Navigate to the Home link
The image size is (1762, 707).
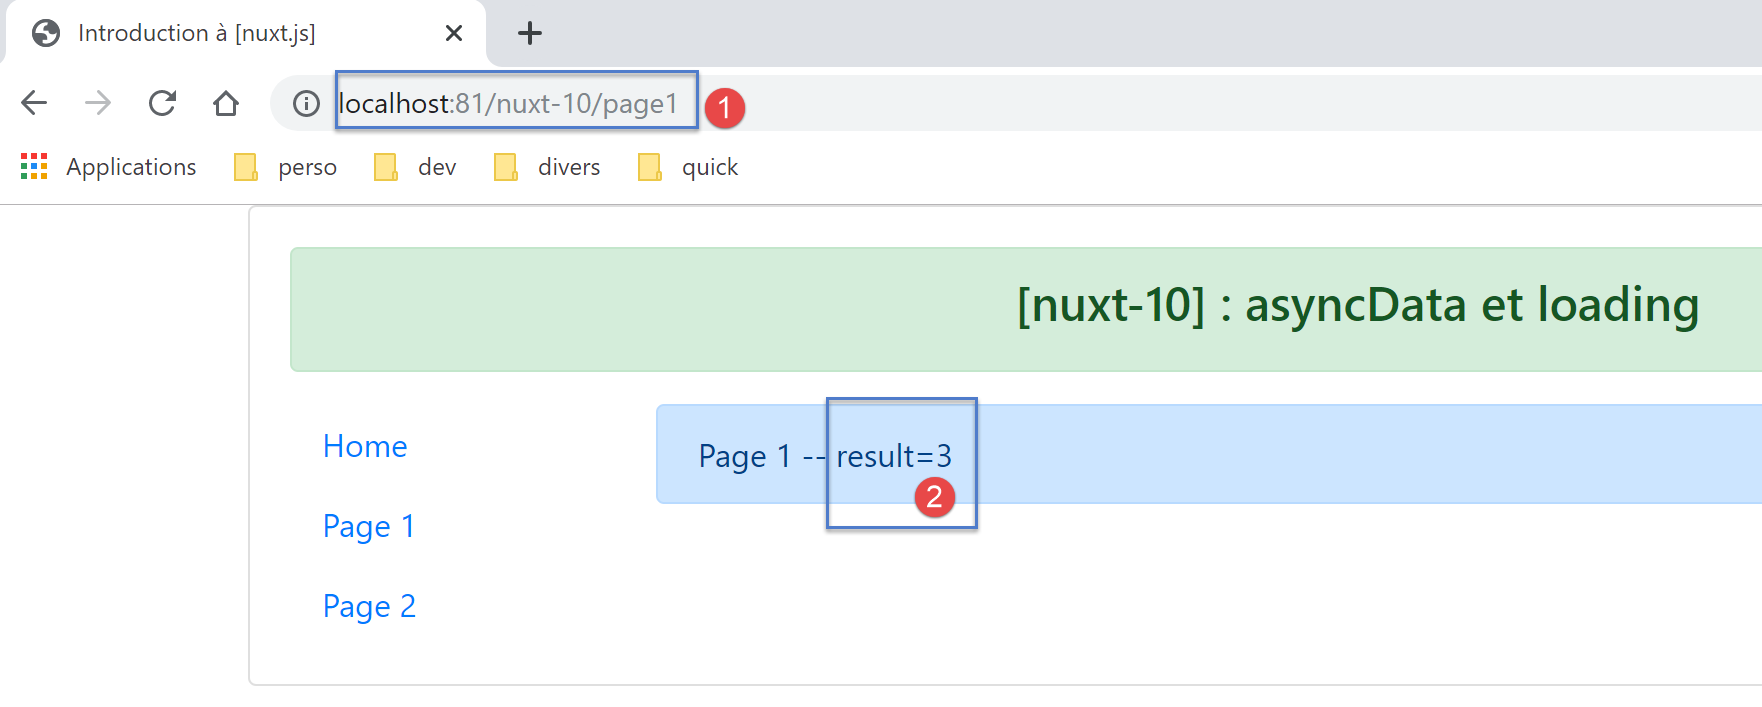pos(365,446)
